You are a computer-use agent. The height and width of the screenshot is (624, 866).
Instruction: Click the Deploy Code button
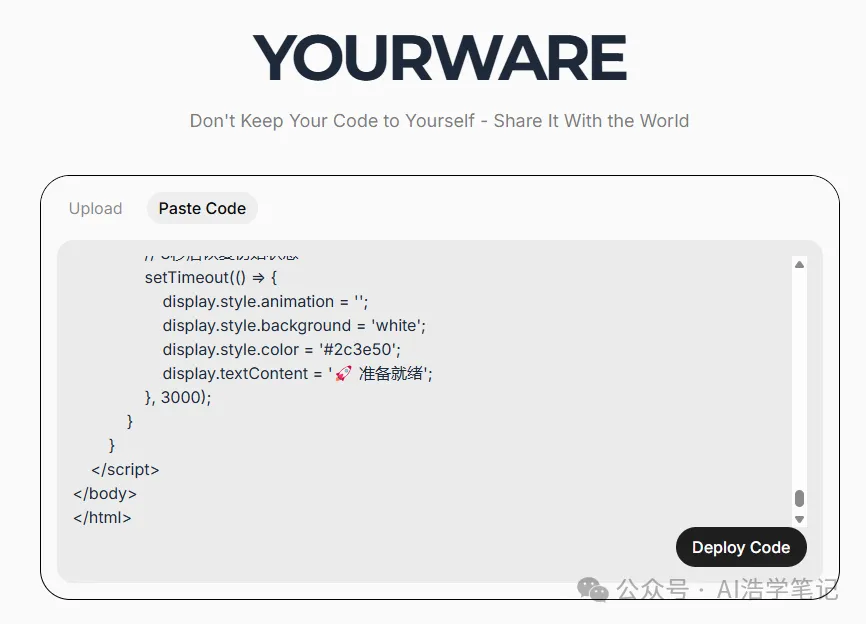tap(741, 547)
